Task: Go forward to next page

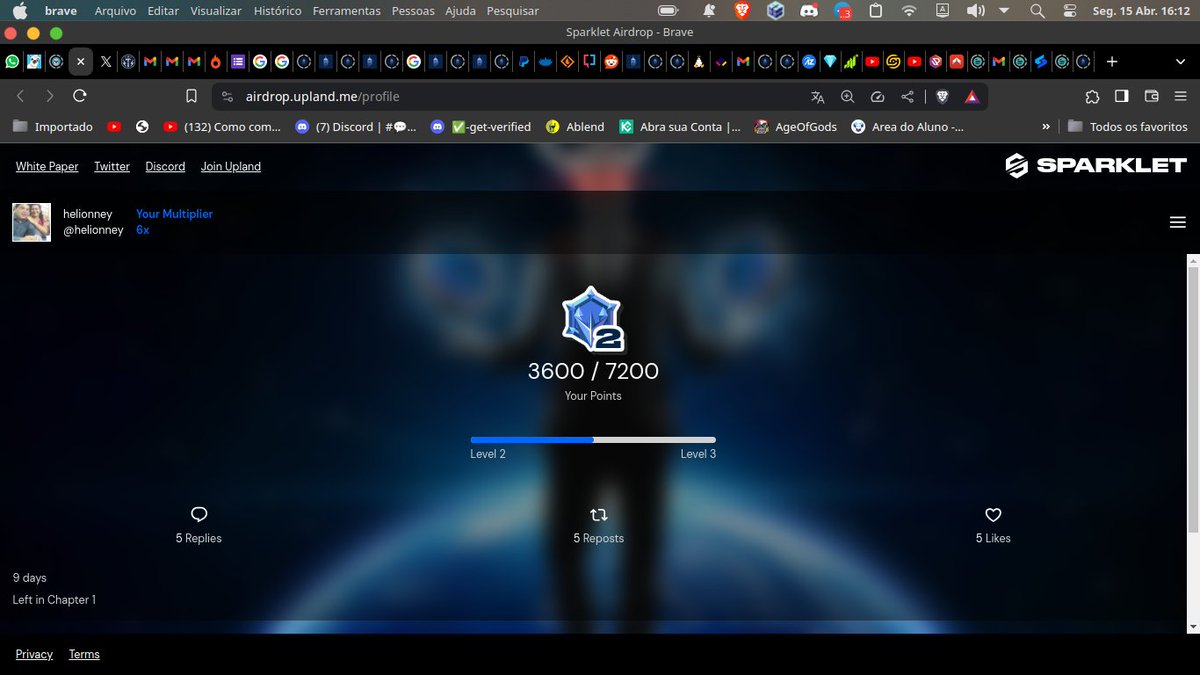Action: click(x=50, y=96)
